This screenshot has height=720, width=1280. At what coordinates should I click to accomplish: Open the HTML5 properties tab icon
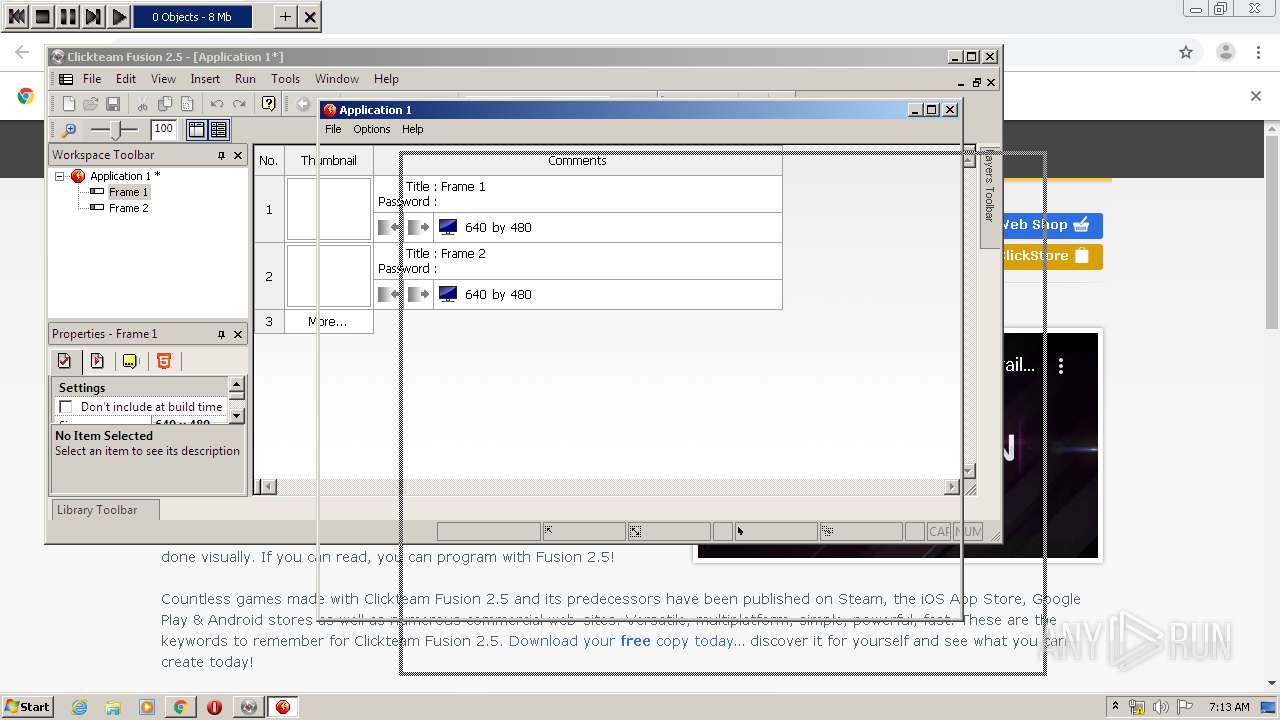point(164,361)
